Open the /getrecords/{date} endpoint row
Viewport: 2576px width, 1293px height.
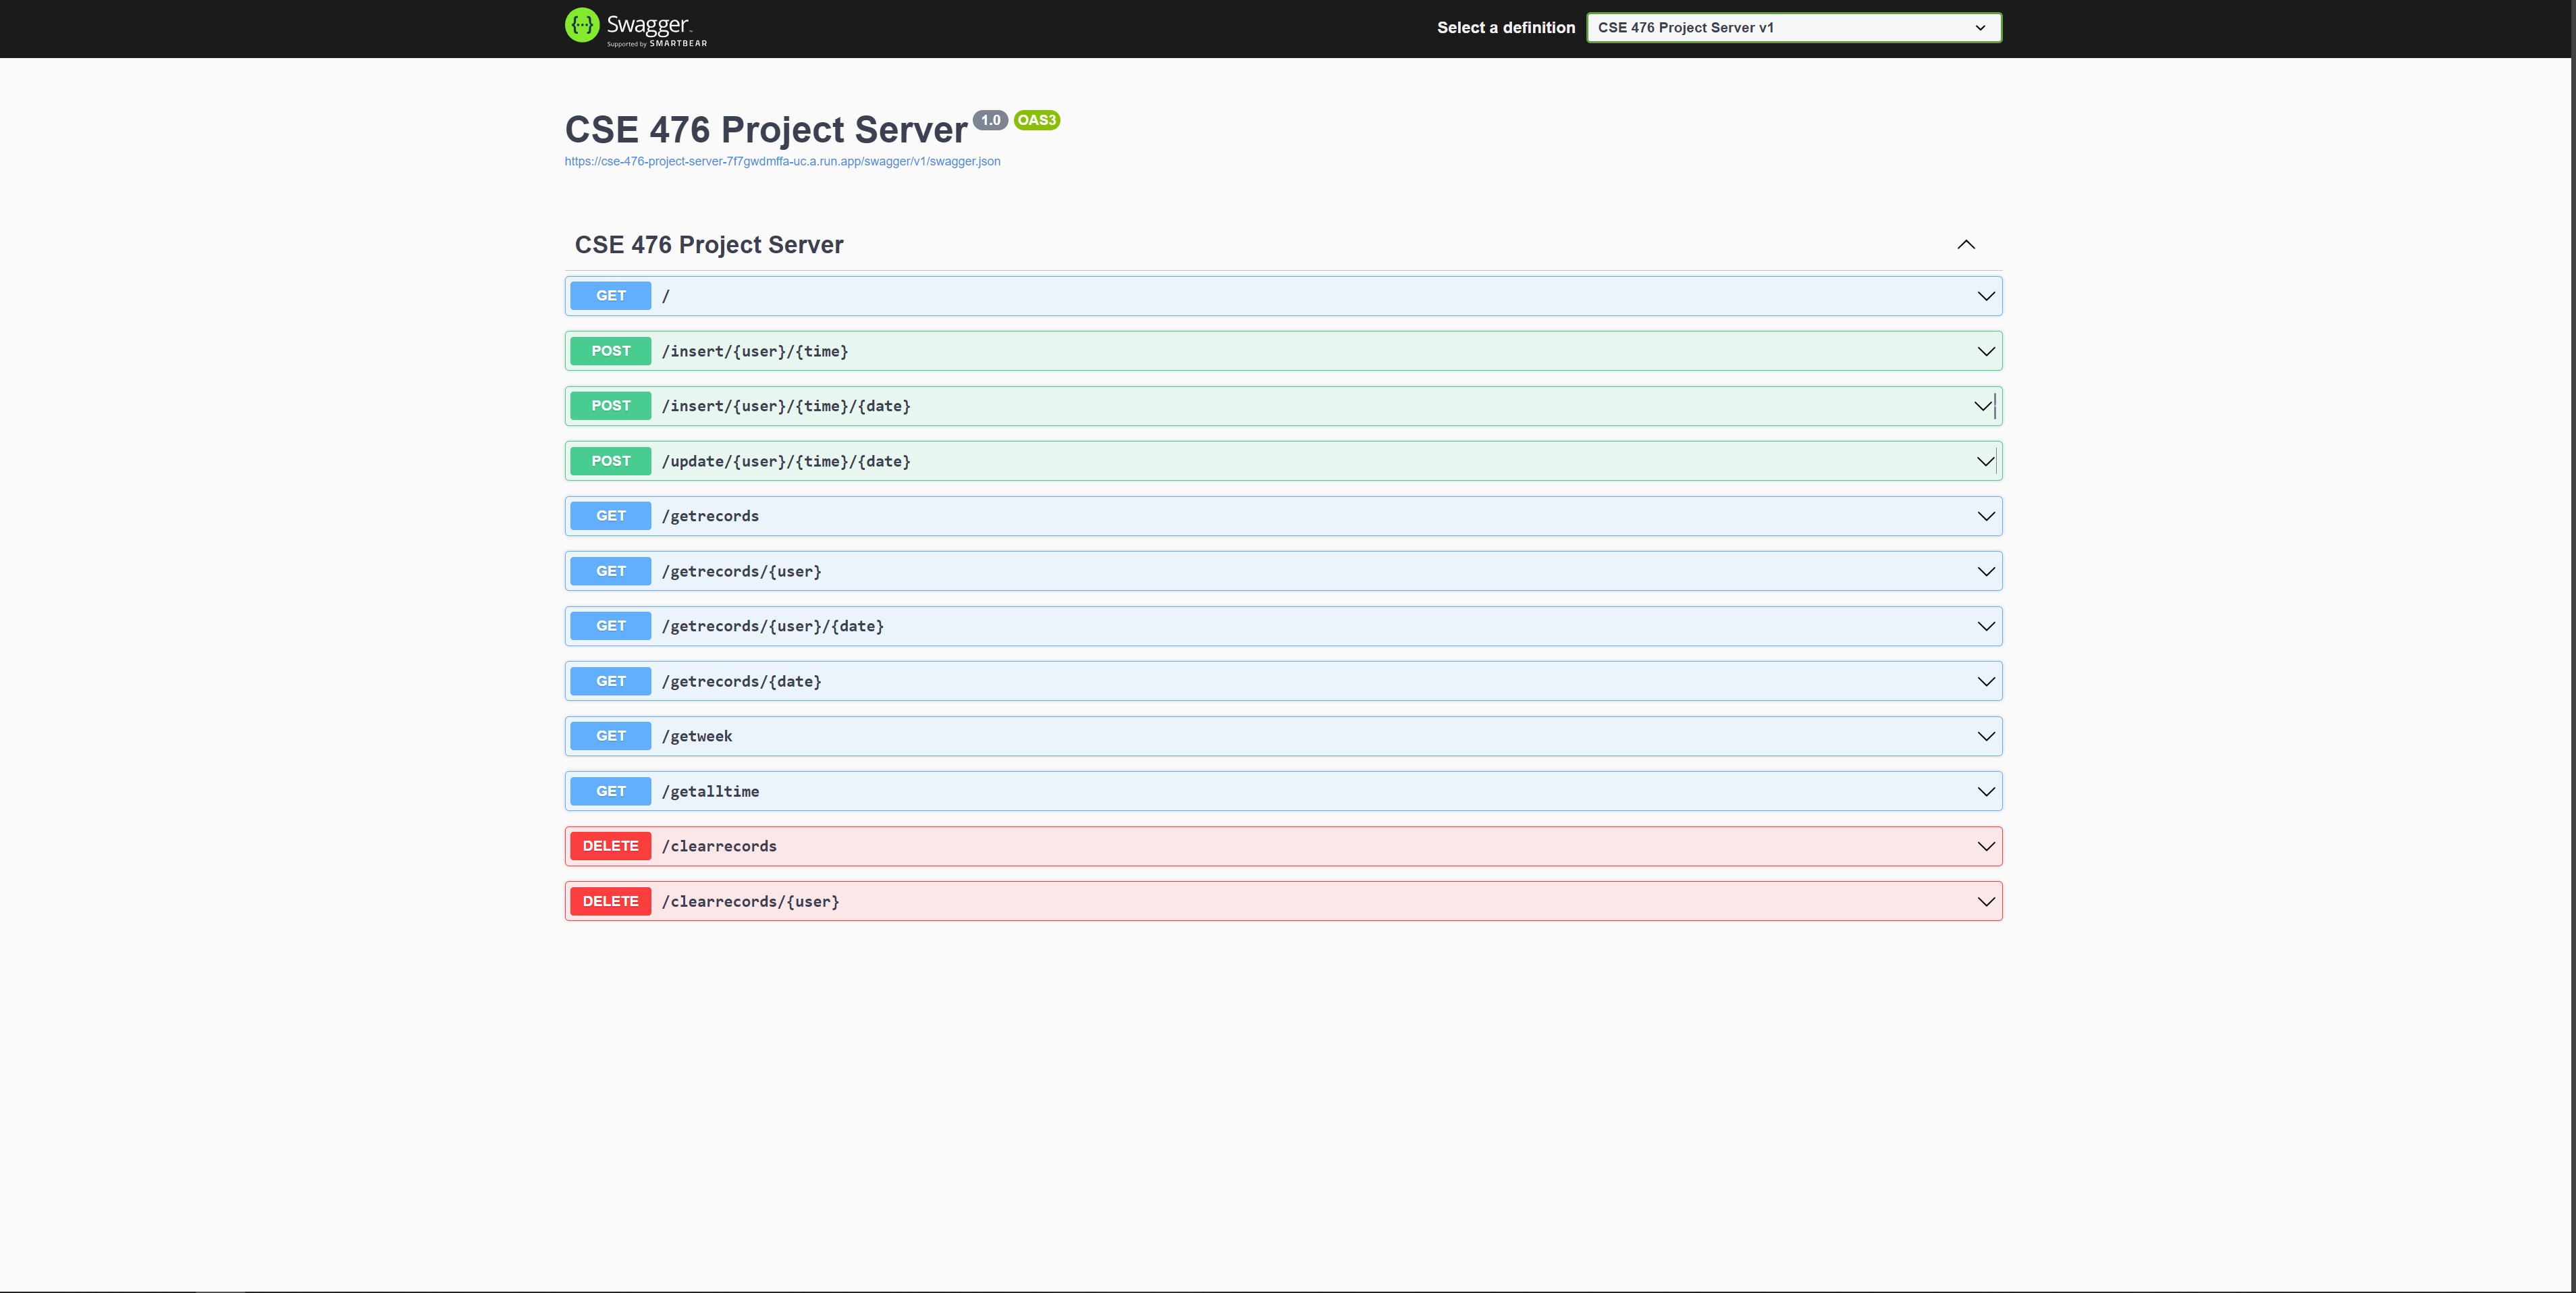[742, 681]
